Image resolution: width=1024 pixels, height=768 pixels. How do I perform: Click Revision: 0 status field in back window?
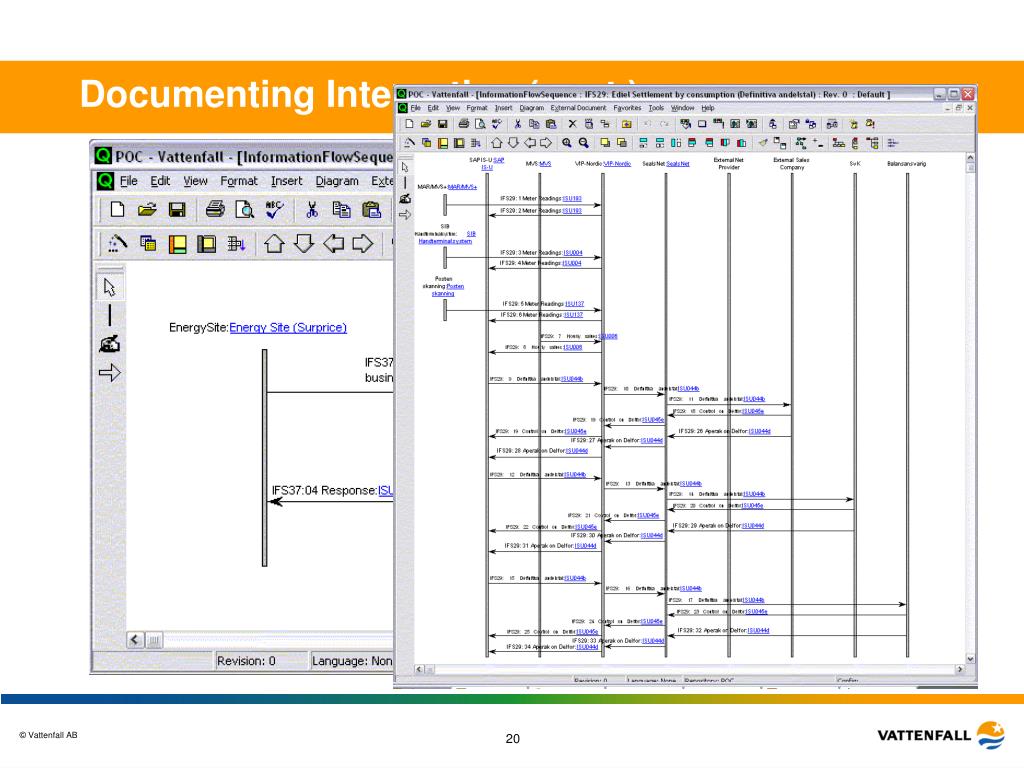pos(246,661)
